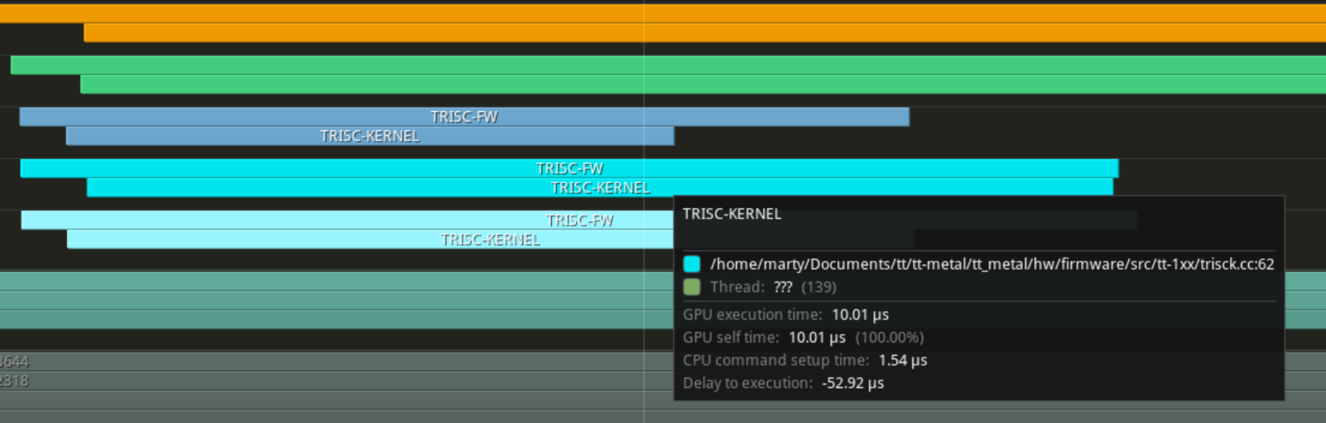Viewport: 1326px width, 423px height.
Task: Click the green swatch next to Thread
Action: click(692, 287)
